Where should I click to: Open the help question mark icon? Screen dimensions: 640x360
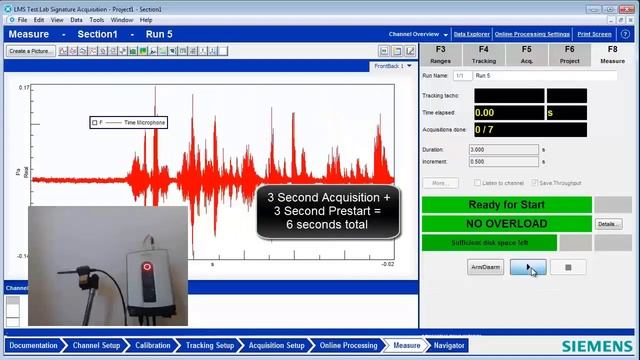point(625,34)
